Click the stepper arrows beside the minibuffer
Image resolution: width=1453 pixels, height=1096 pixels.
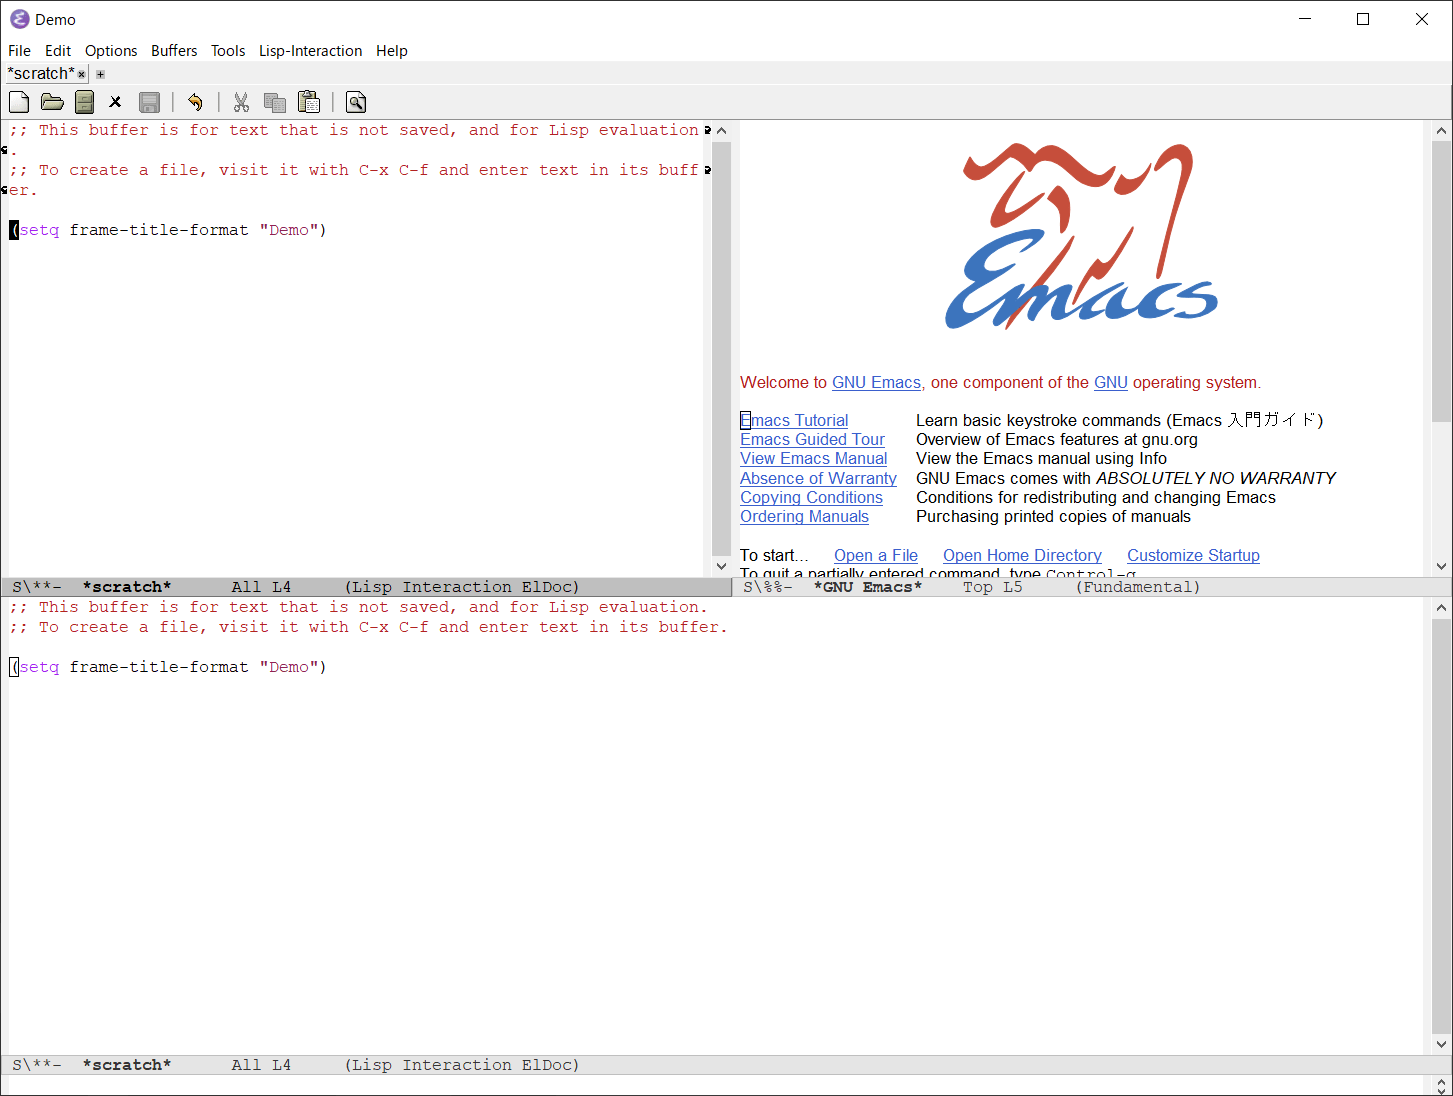tap(1441, 1086)
